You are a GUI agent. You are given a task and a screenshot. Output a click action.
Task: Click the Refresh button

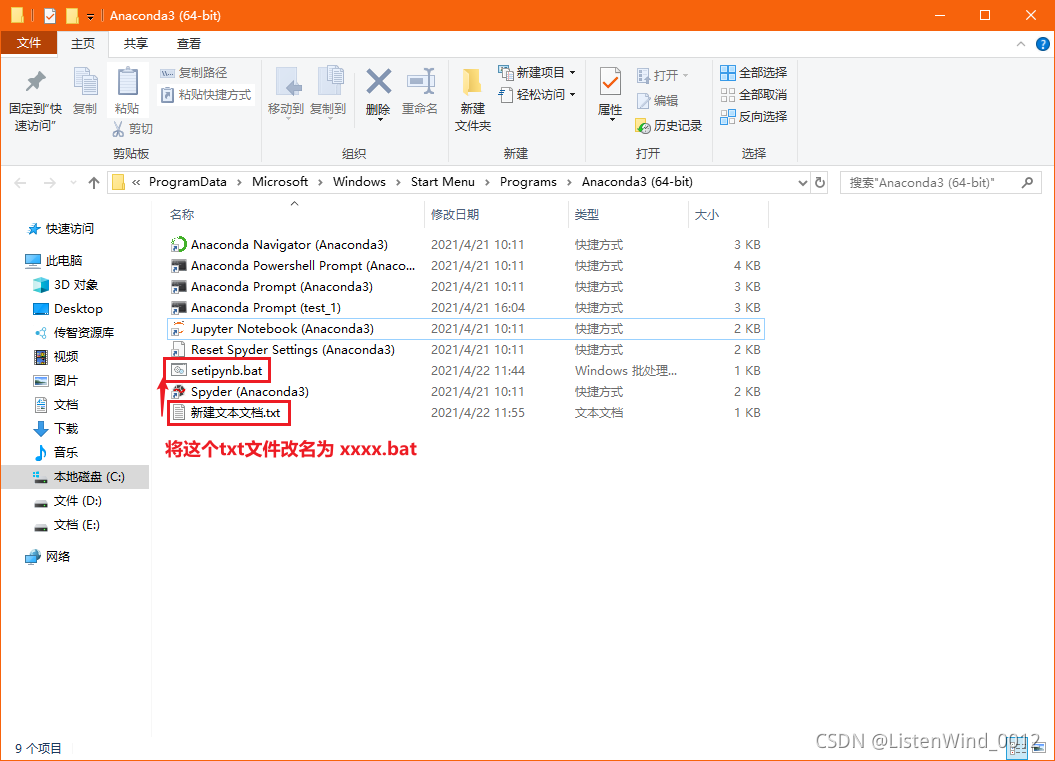(820, 182)
